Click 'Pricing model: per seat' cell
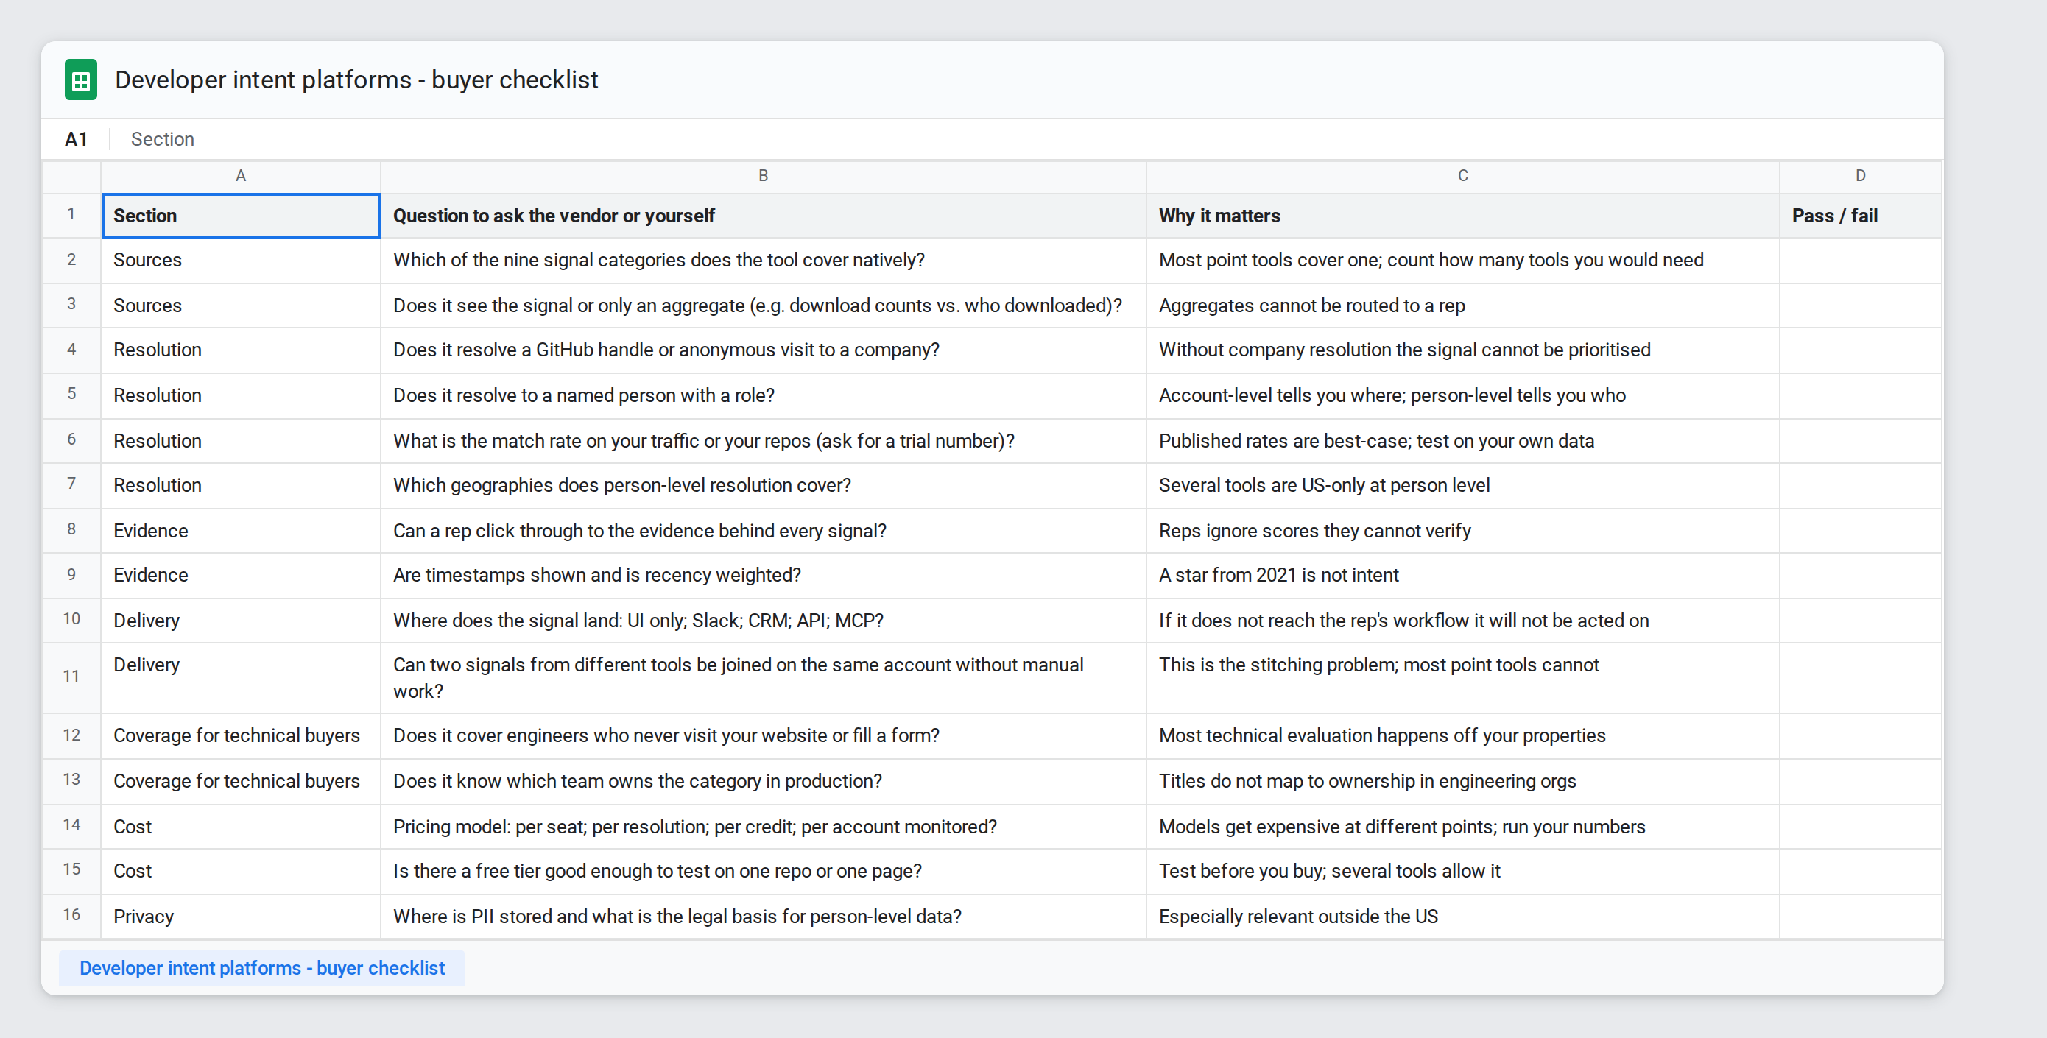The image size is (2047, 1038). point(763,827)
